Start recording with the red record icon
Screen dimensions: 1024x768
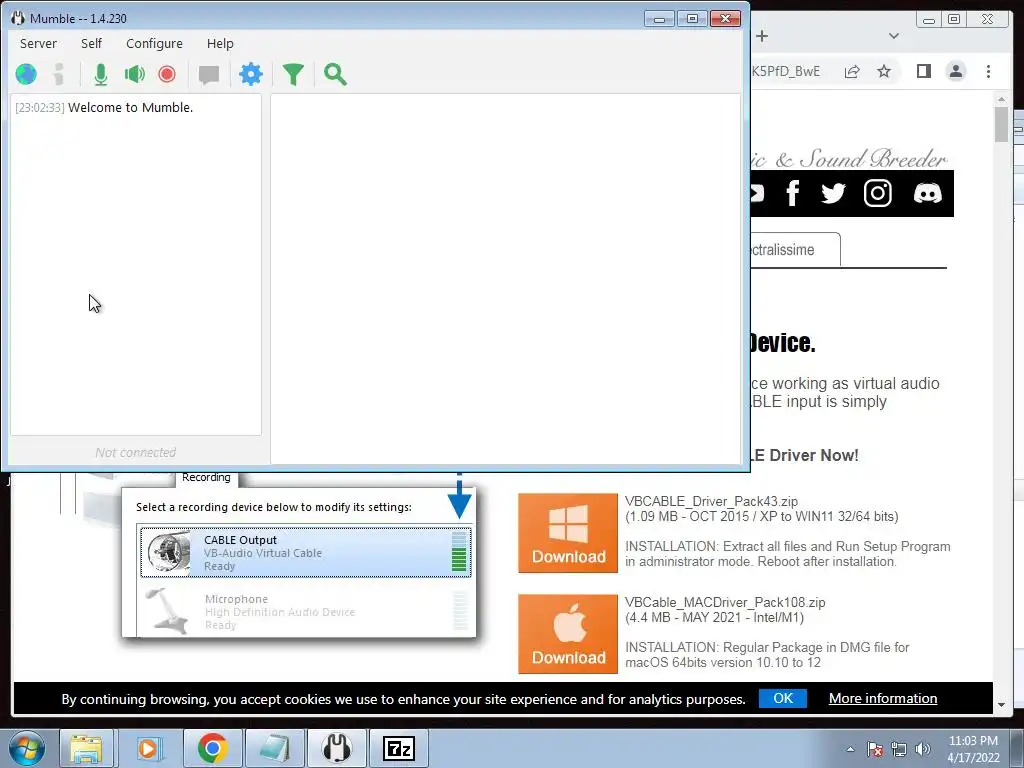point(167,74)
